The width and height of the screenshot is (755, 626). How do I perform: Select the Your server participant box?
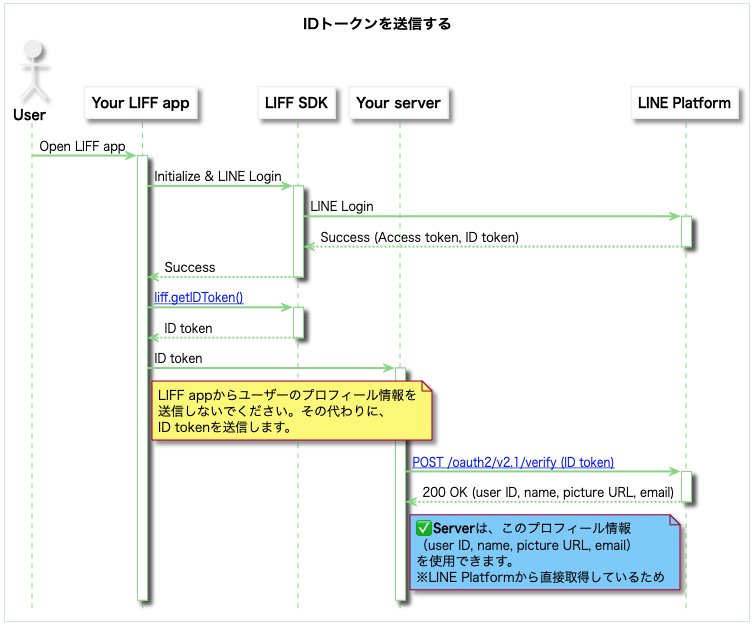pos(398,103)
